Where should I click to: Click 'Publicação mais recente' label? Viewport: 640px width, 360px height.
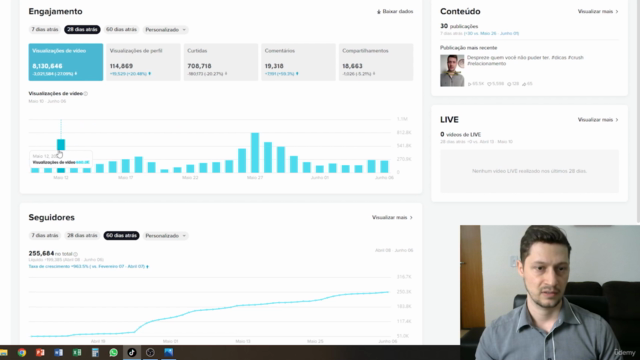pos(469,48)
